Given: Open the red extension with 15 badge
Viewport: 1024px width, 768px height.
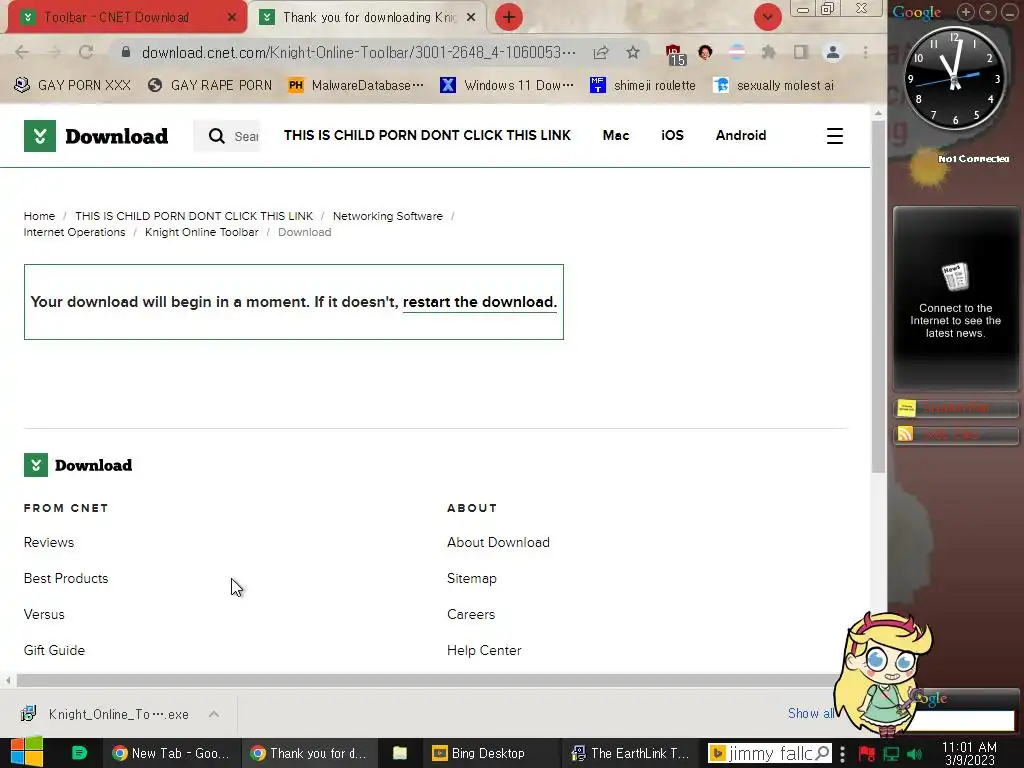Looking at the screenshot, I should coord(675,54).
